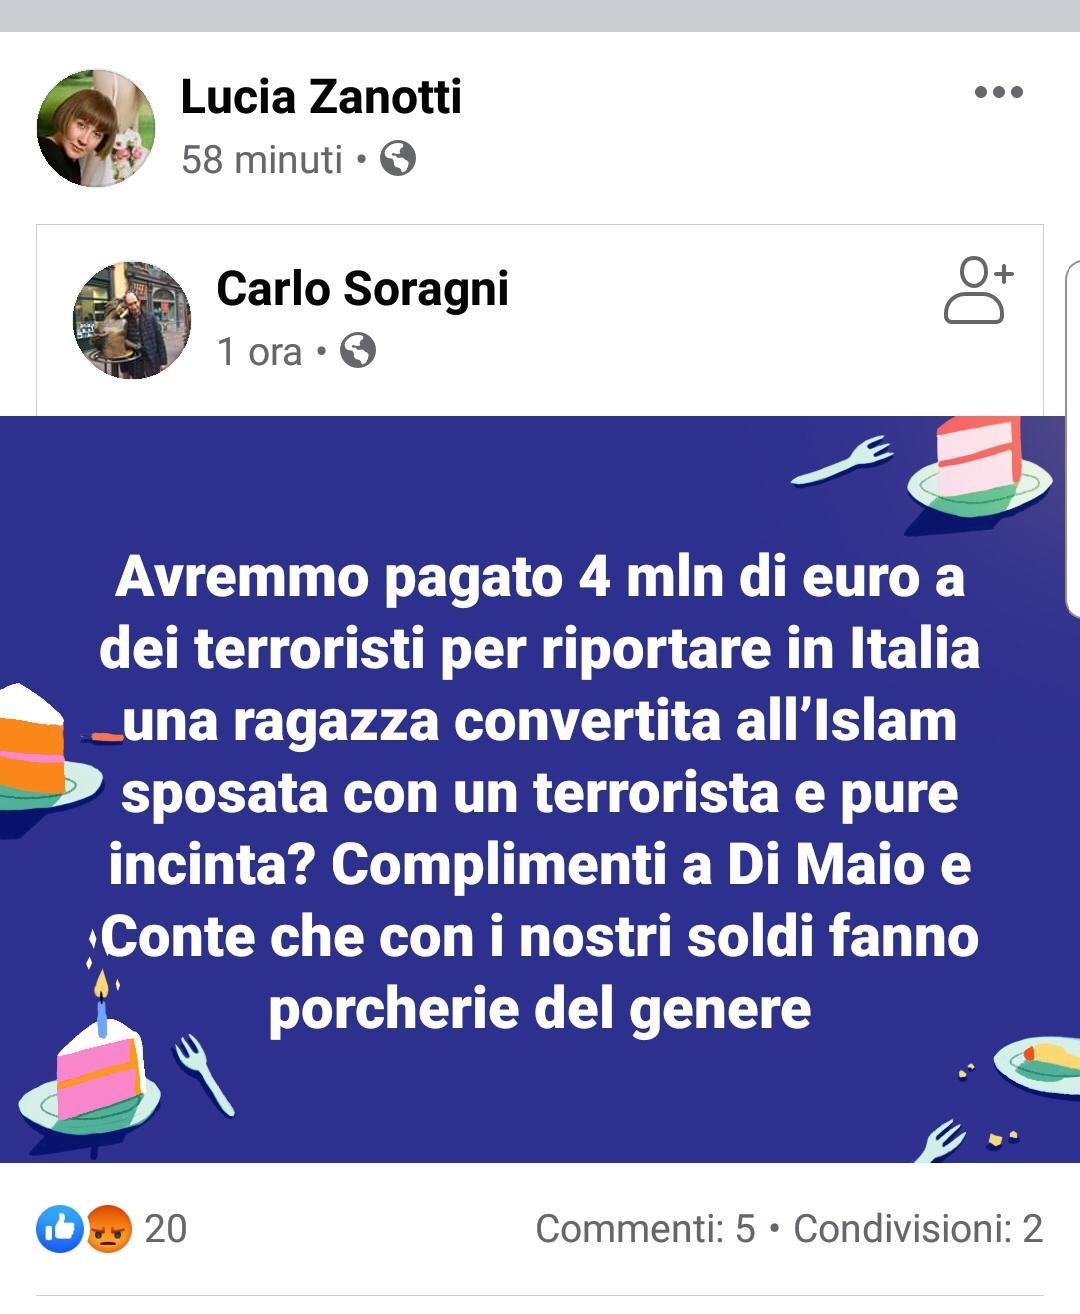Screen dimensions: 1080x1314
Task: Open Carlo Soragni's profile picture
Action: pos(132,320)
